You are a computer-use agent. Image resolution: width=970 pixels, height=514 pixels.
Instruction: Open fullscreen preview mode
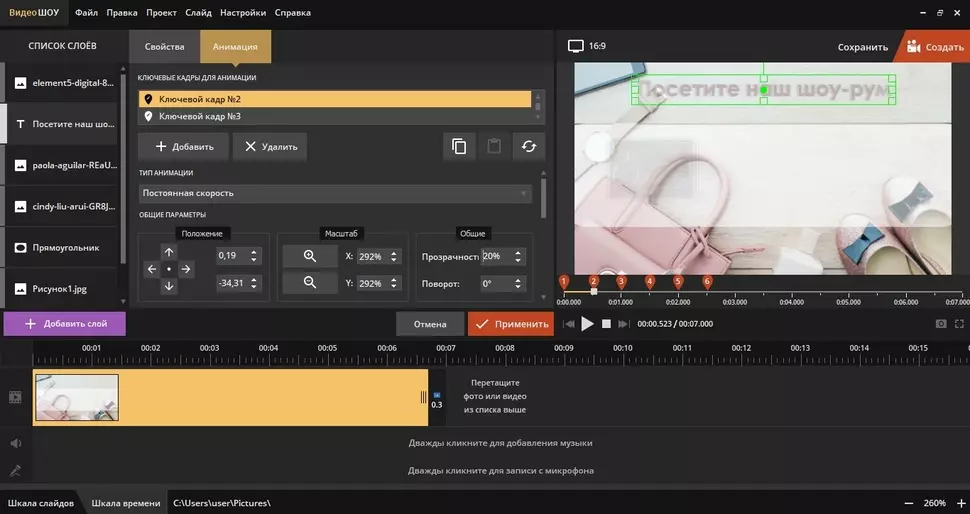(960, 324)
